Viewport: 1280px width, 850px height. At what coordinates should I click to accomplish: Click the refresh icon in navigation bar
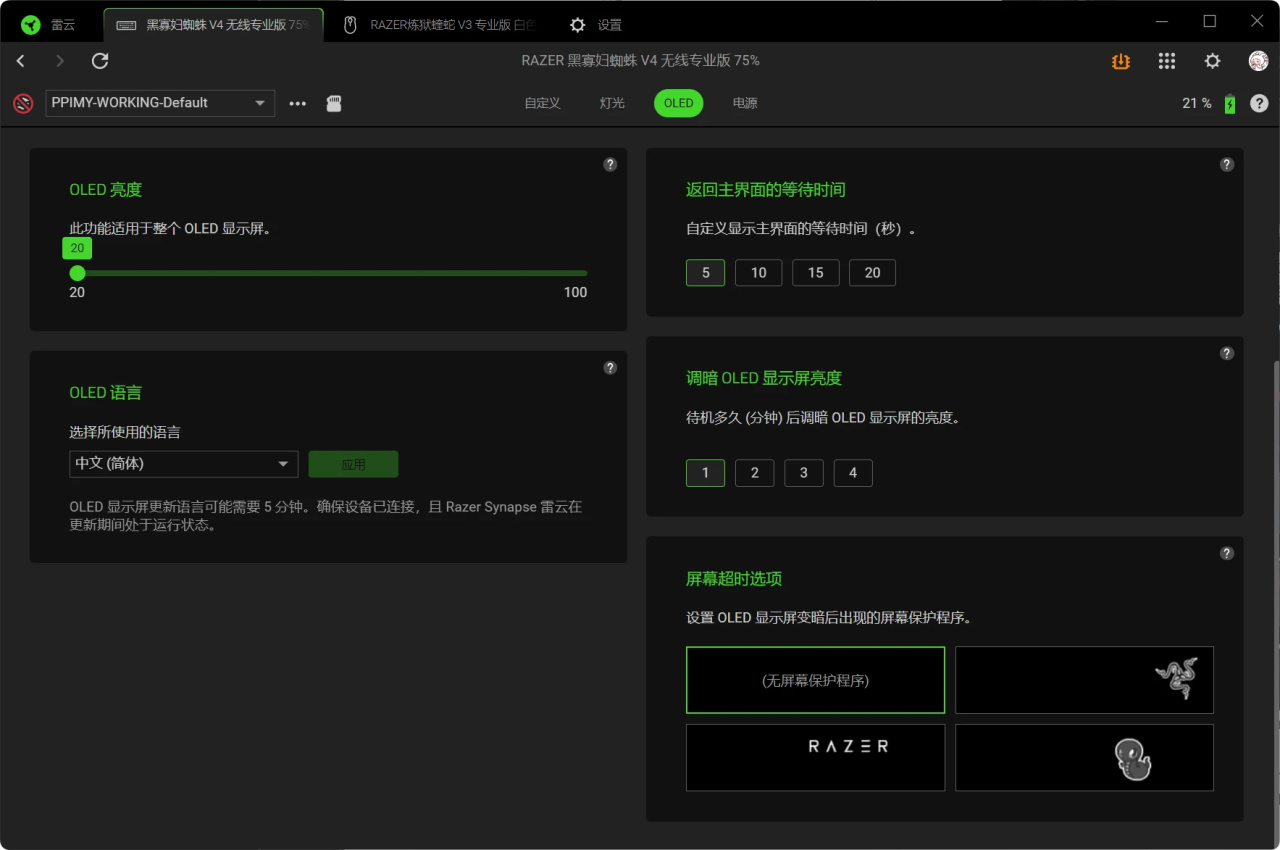(100, 61)
